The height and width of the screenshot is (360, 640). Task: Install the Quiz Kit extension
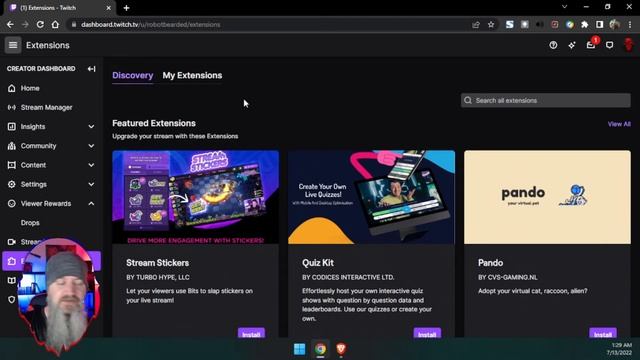tap(427, 333)
